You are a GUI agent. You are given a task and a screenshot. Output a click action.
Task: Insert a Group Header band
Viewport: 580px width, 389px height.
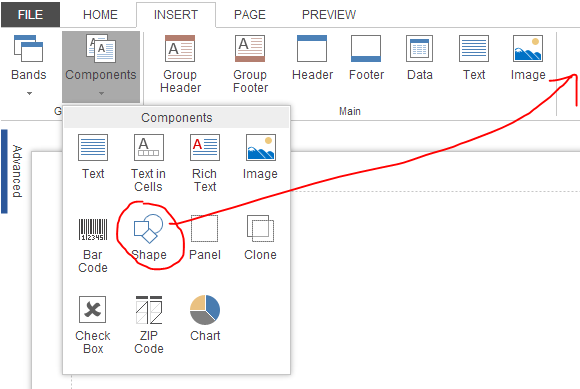pos(180,64)
